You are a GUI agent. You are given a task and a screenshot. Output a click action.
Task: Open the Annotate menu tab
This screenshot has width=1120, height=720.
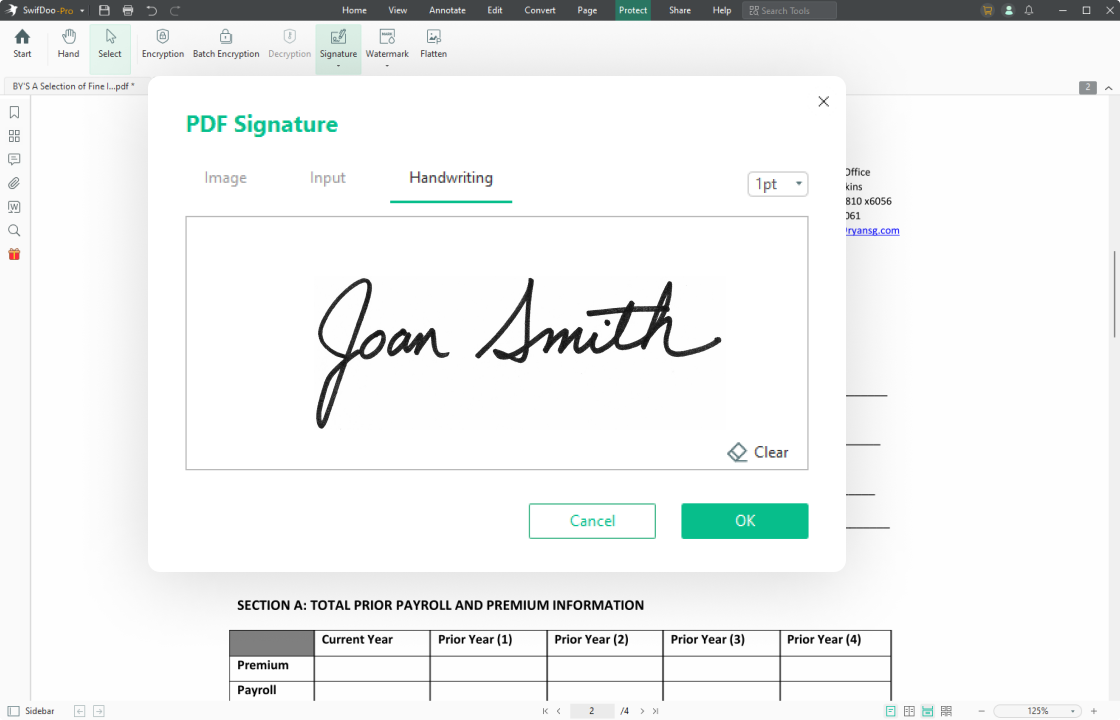pyautogui.click(x=447, y=10)
